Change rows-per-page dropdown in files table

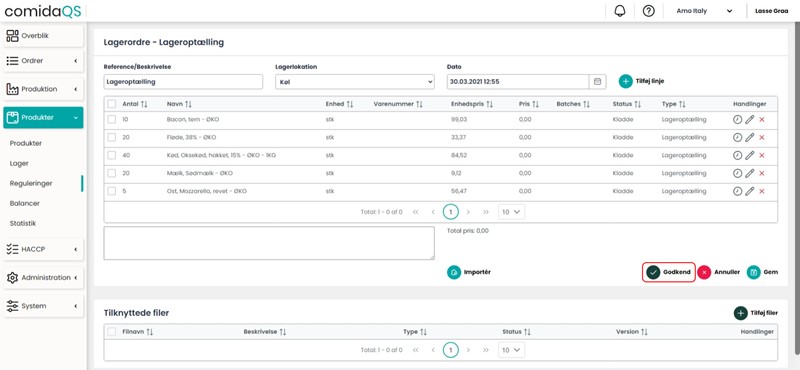(x=511, y=350)
